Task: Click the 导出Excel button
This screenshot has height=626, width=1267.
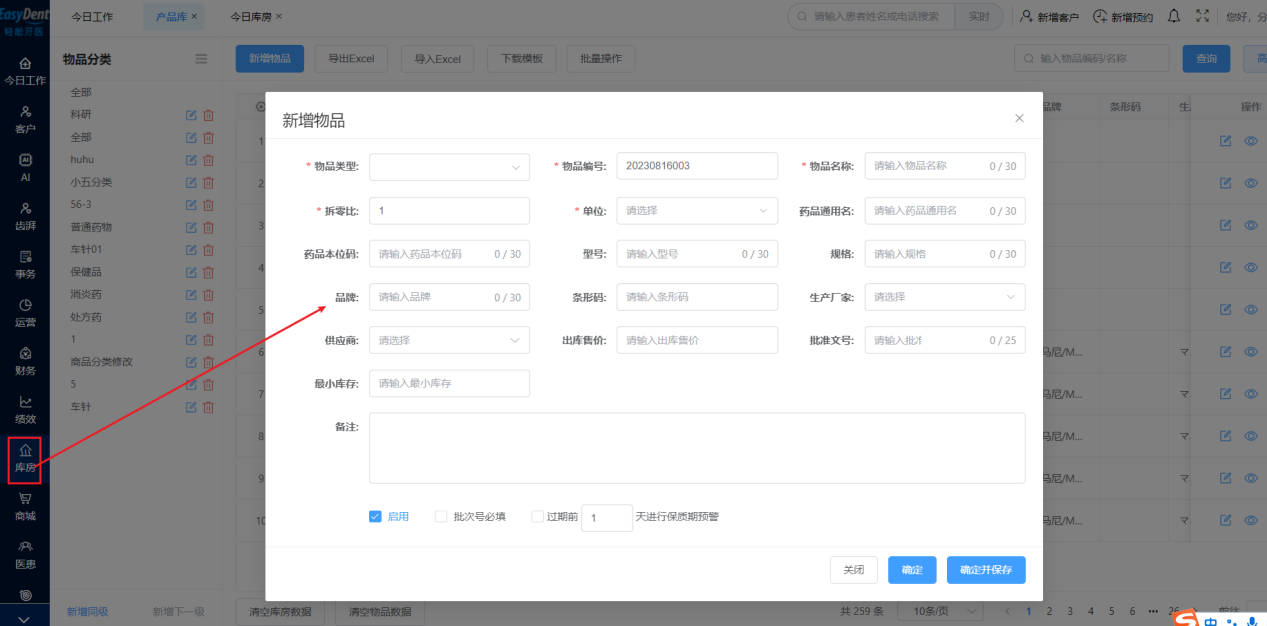Action: tap(351, 59)
